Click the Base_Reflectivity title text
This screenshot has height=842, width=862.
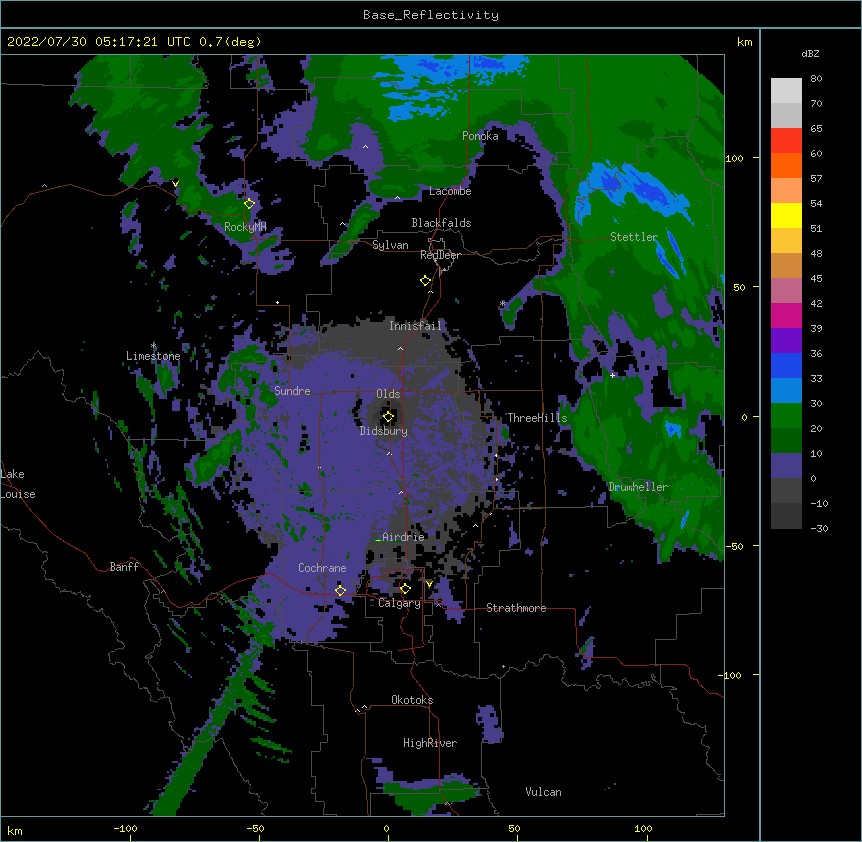click(x=430, y=15)
